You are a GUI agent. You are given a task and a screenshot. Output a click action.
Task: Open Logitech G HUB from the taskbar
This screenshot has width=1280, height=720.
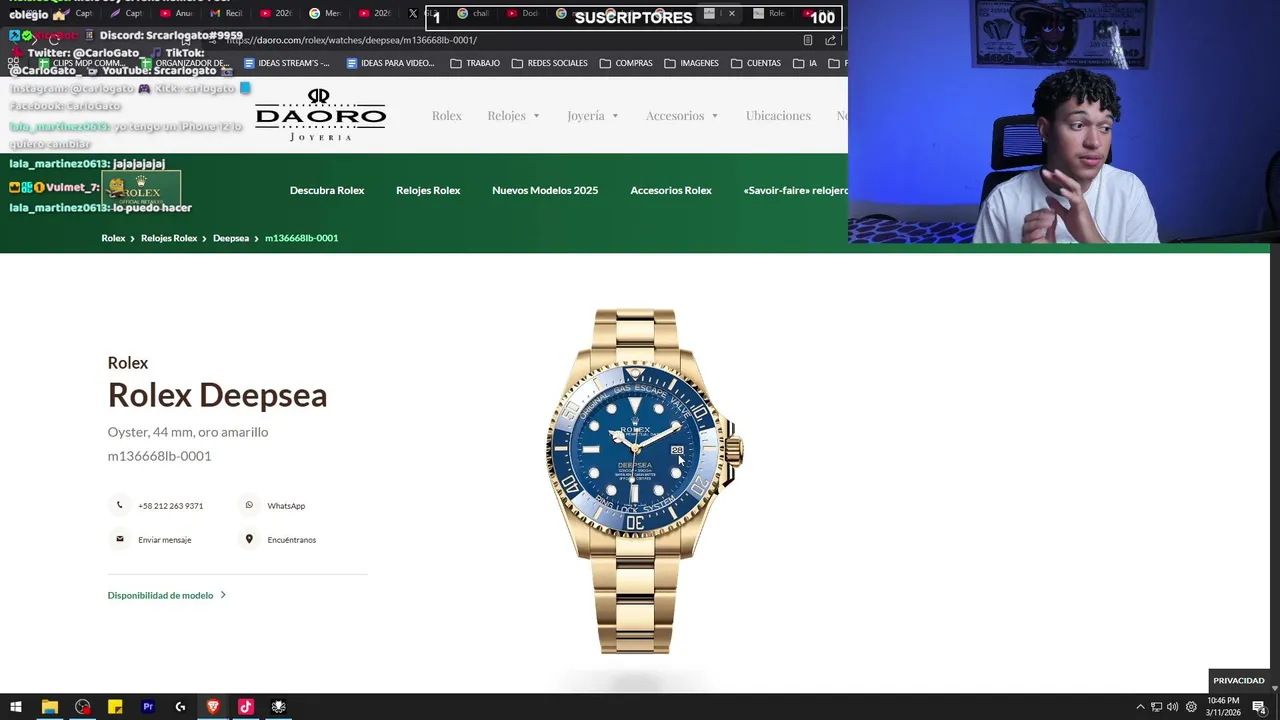coord(180,707)
